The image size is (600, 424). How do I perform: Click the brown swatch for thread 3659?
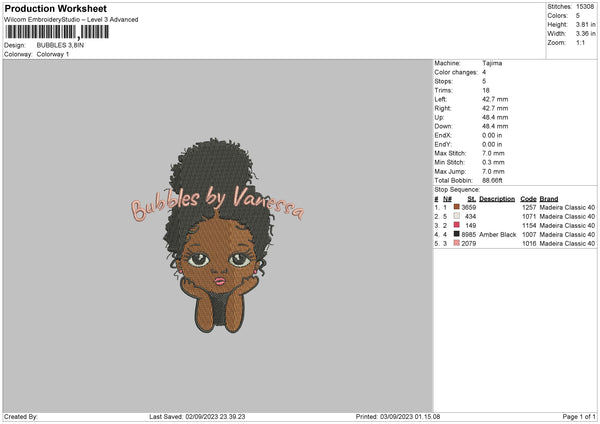(457, 207)
